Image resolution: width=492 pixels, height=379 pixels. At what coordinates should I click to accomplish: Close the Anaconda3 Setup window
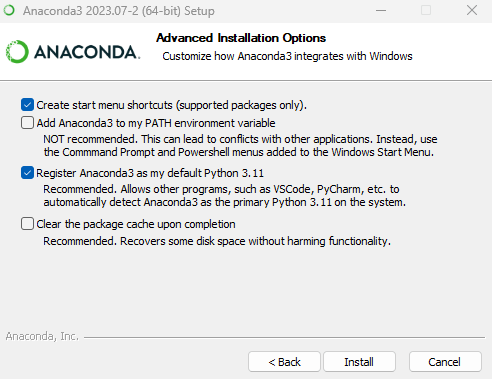[472, 10]
